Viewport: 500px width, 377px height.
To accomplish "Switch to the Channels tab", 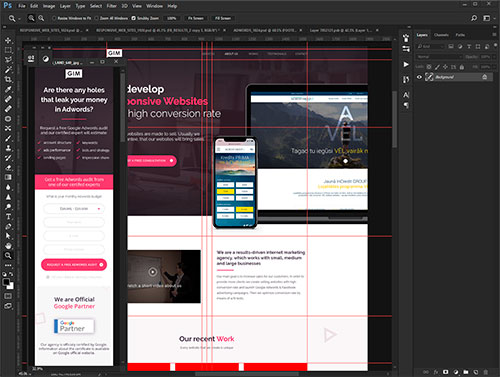I will 441,35.
